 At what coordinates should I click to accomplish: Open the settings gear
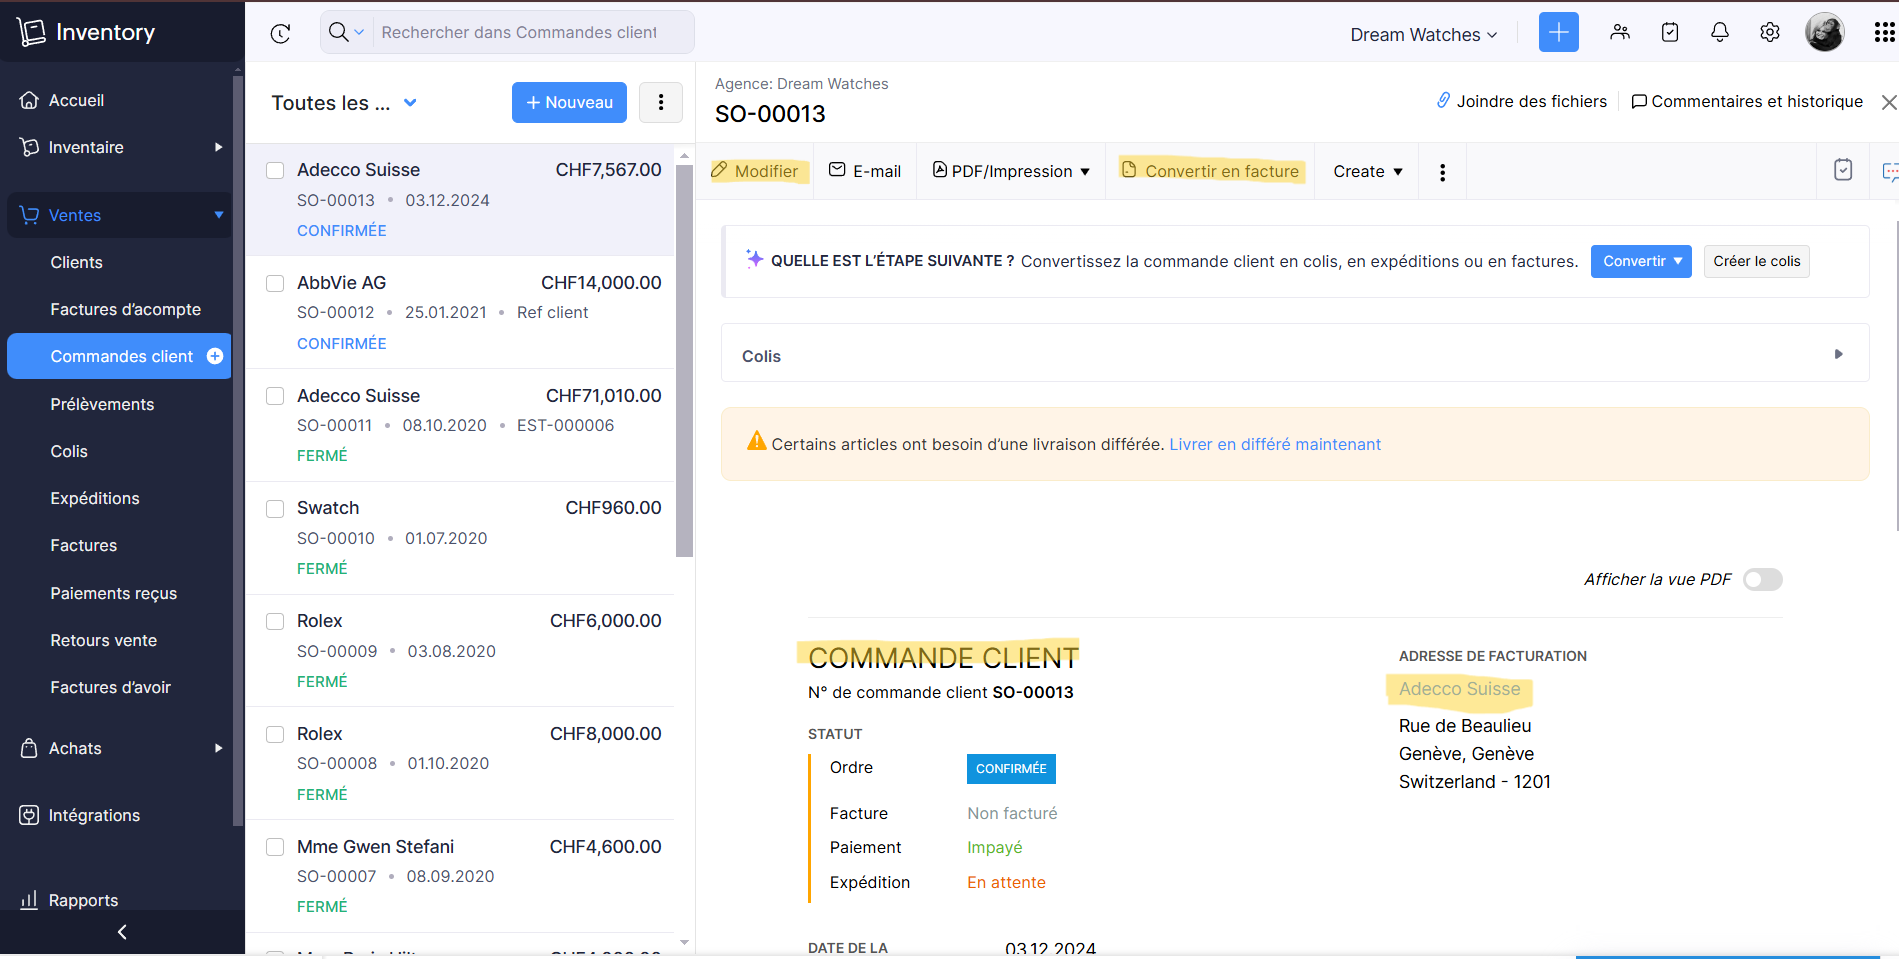pyautogui.click(x=1770, y=32)
